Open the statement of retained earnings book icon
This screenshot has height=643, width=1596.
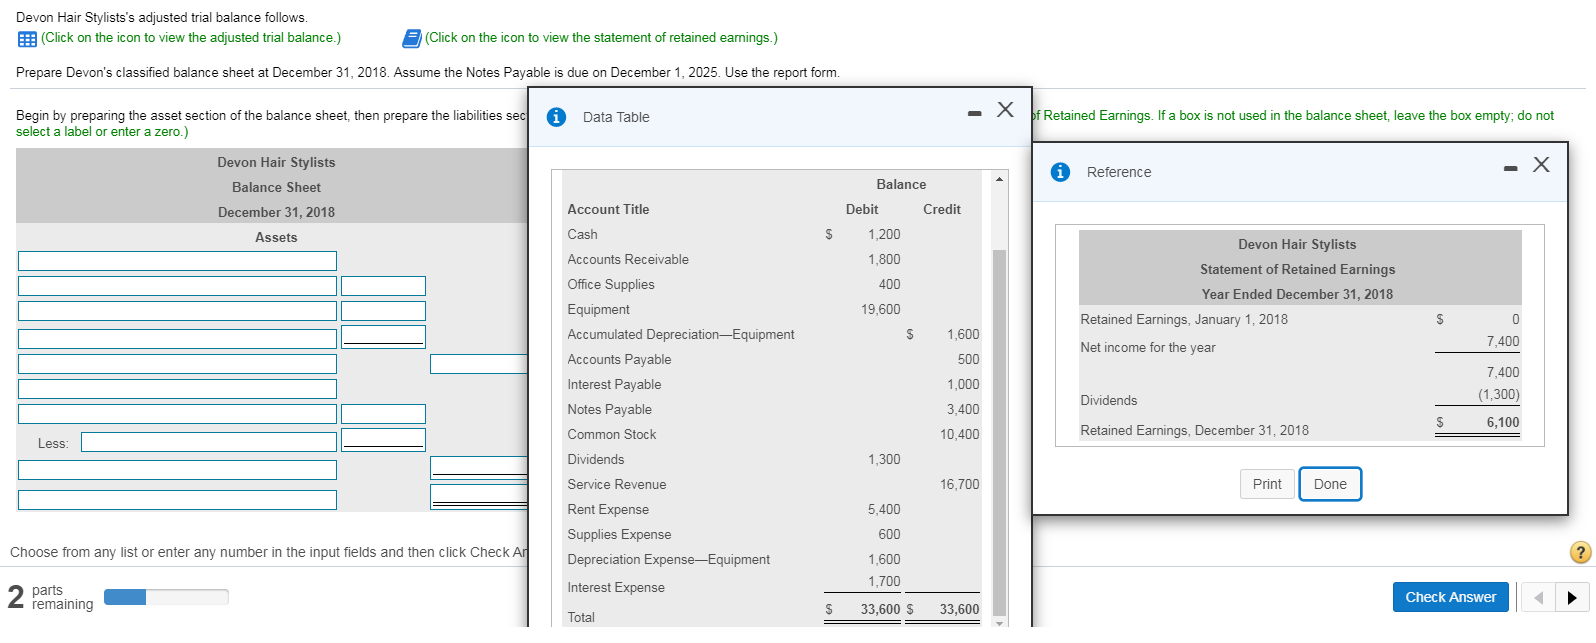click(411, 38)
